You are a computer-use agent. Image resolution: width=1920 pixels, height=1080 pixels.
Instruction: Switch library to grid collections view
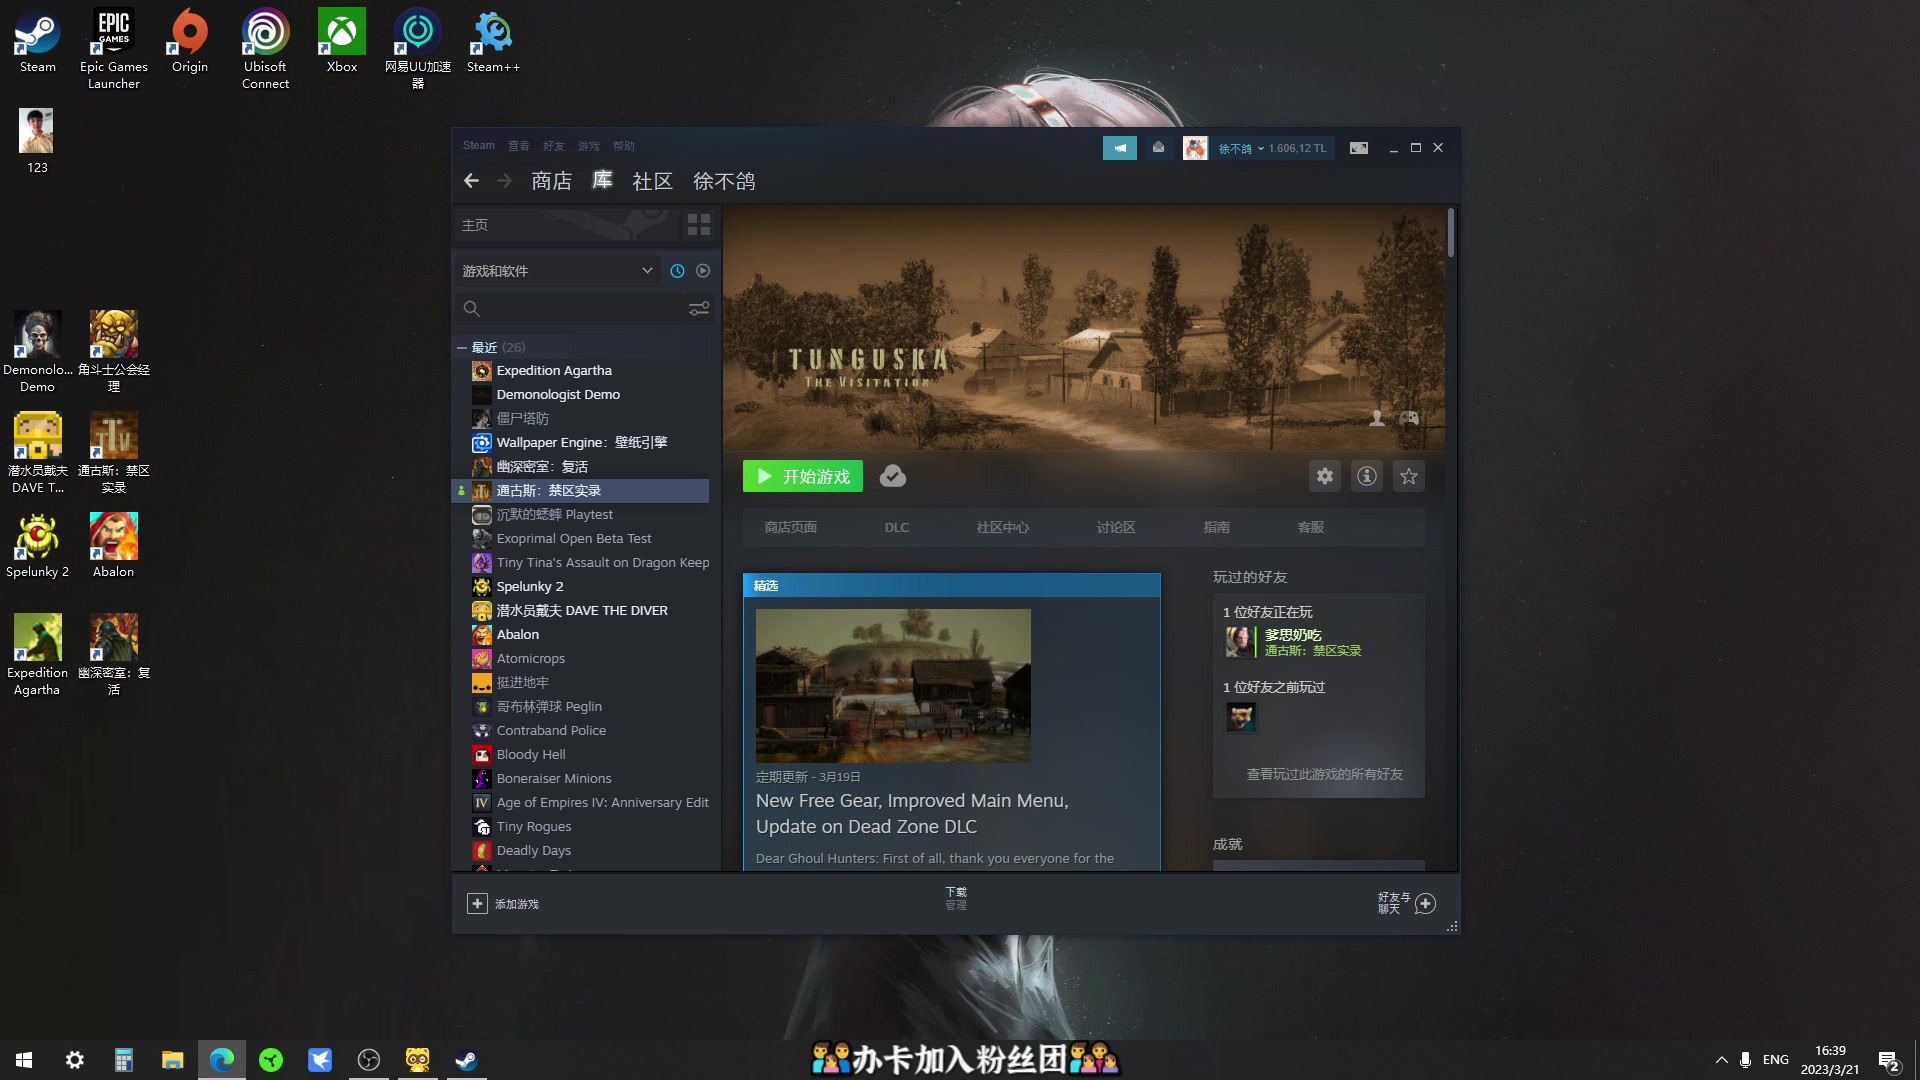[699, 225]
